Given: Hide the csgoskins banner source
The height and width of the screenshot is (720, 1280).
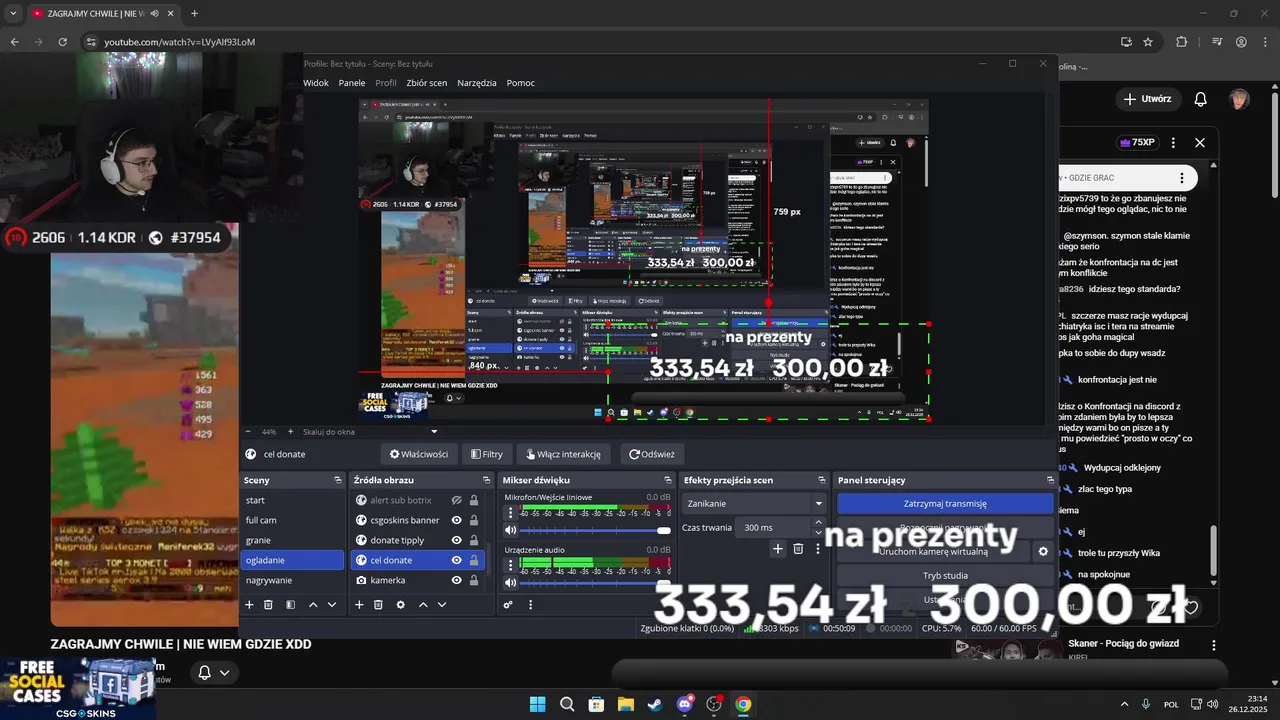Looking at the screenshot, I should [x=456, y=520].
